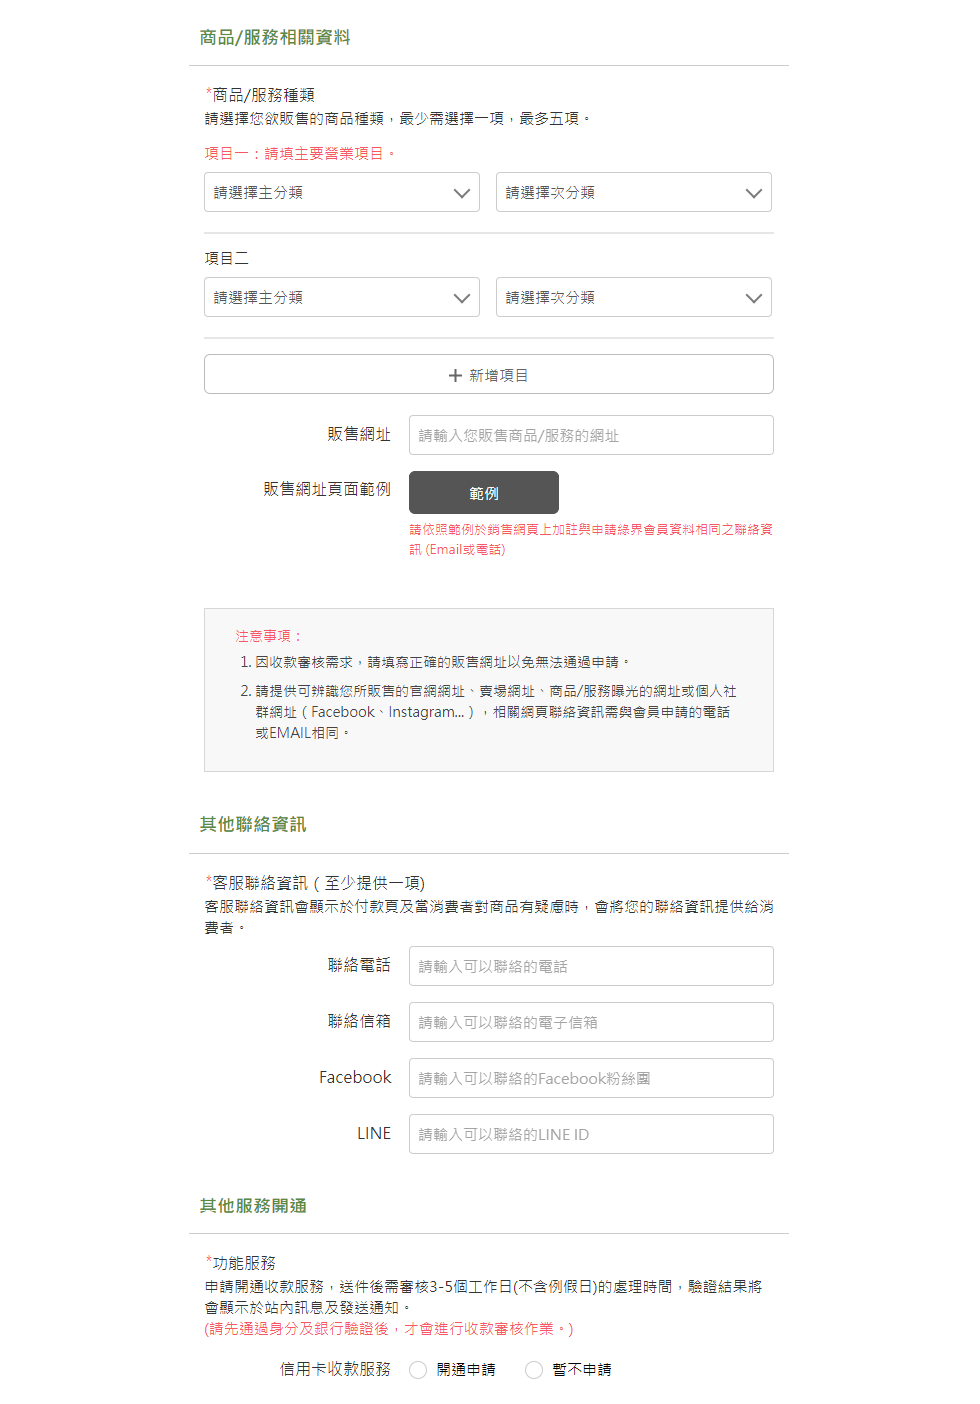Viewport: 980px width, 1404px height.
Task: Click the LINE ID input field
Action: pos(591,1134)
